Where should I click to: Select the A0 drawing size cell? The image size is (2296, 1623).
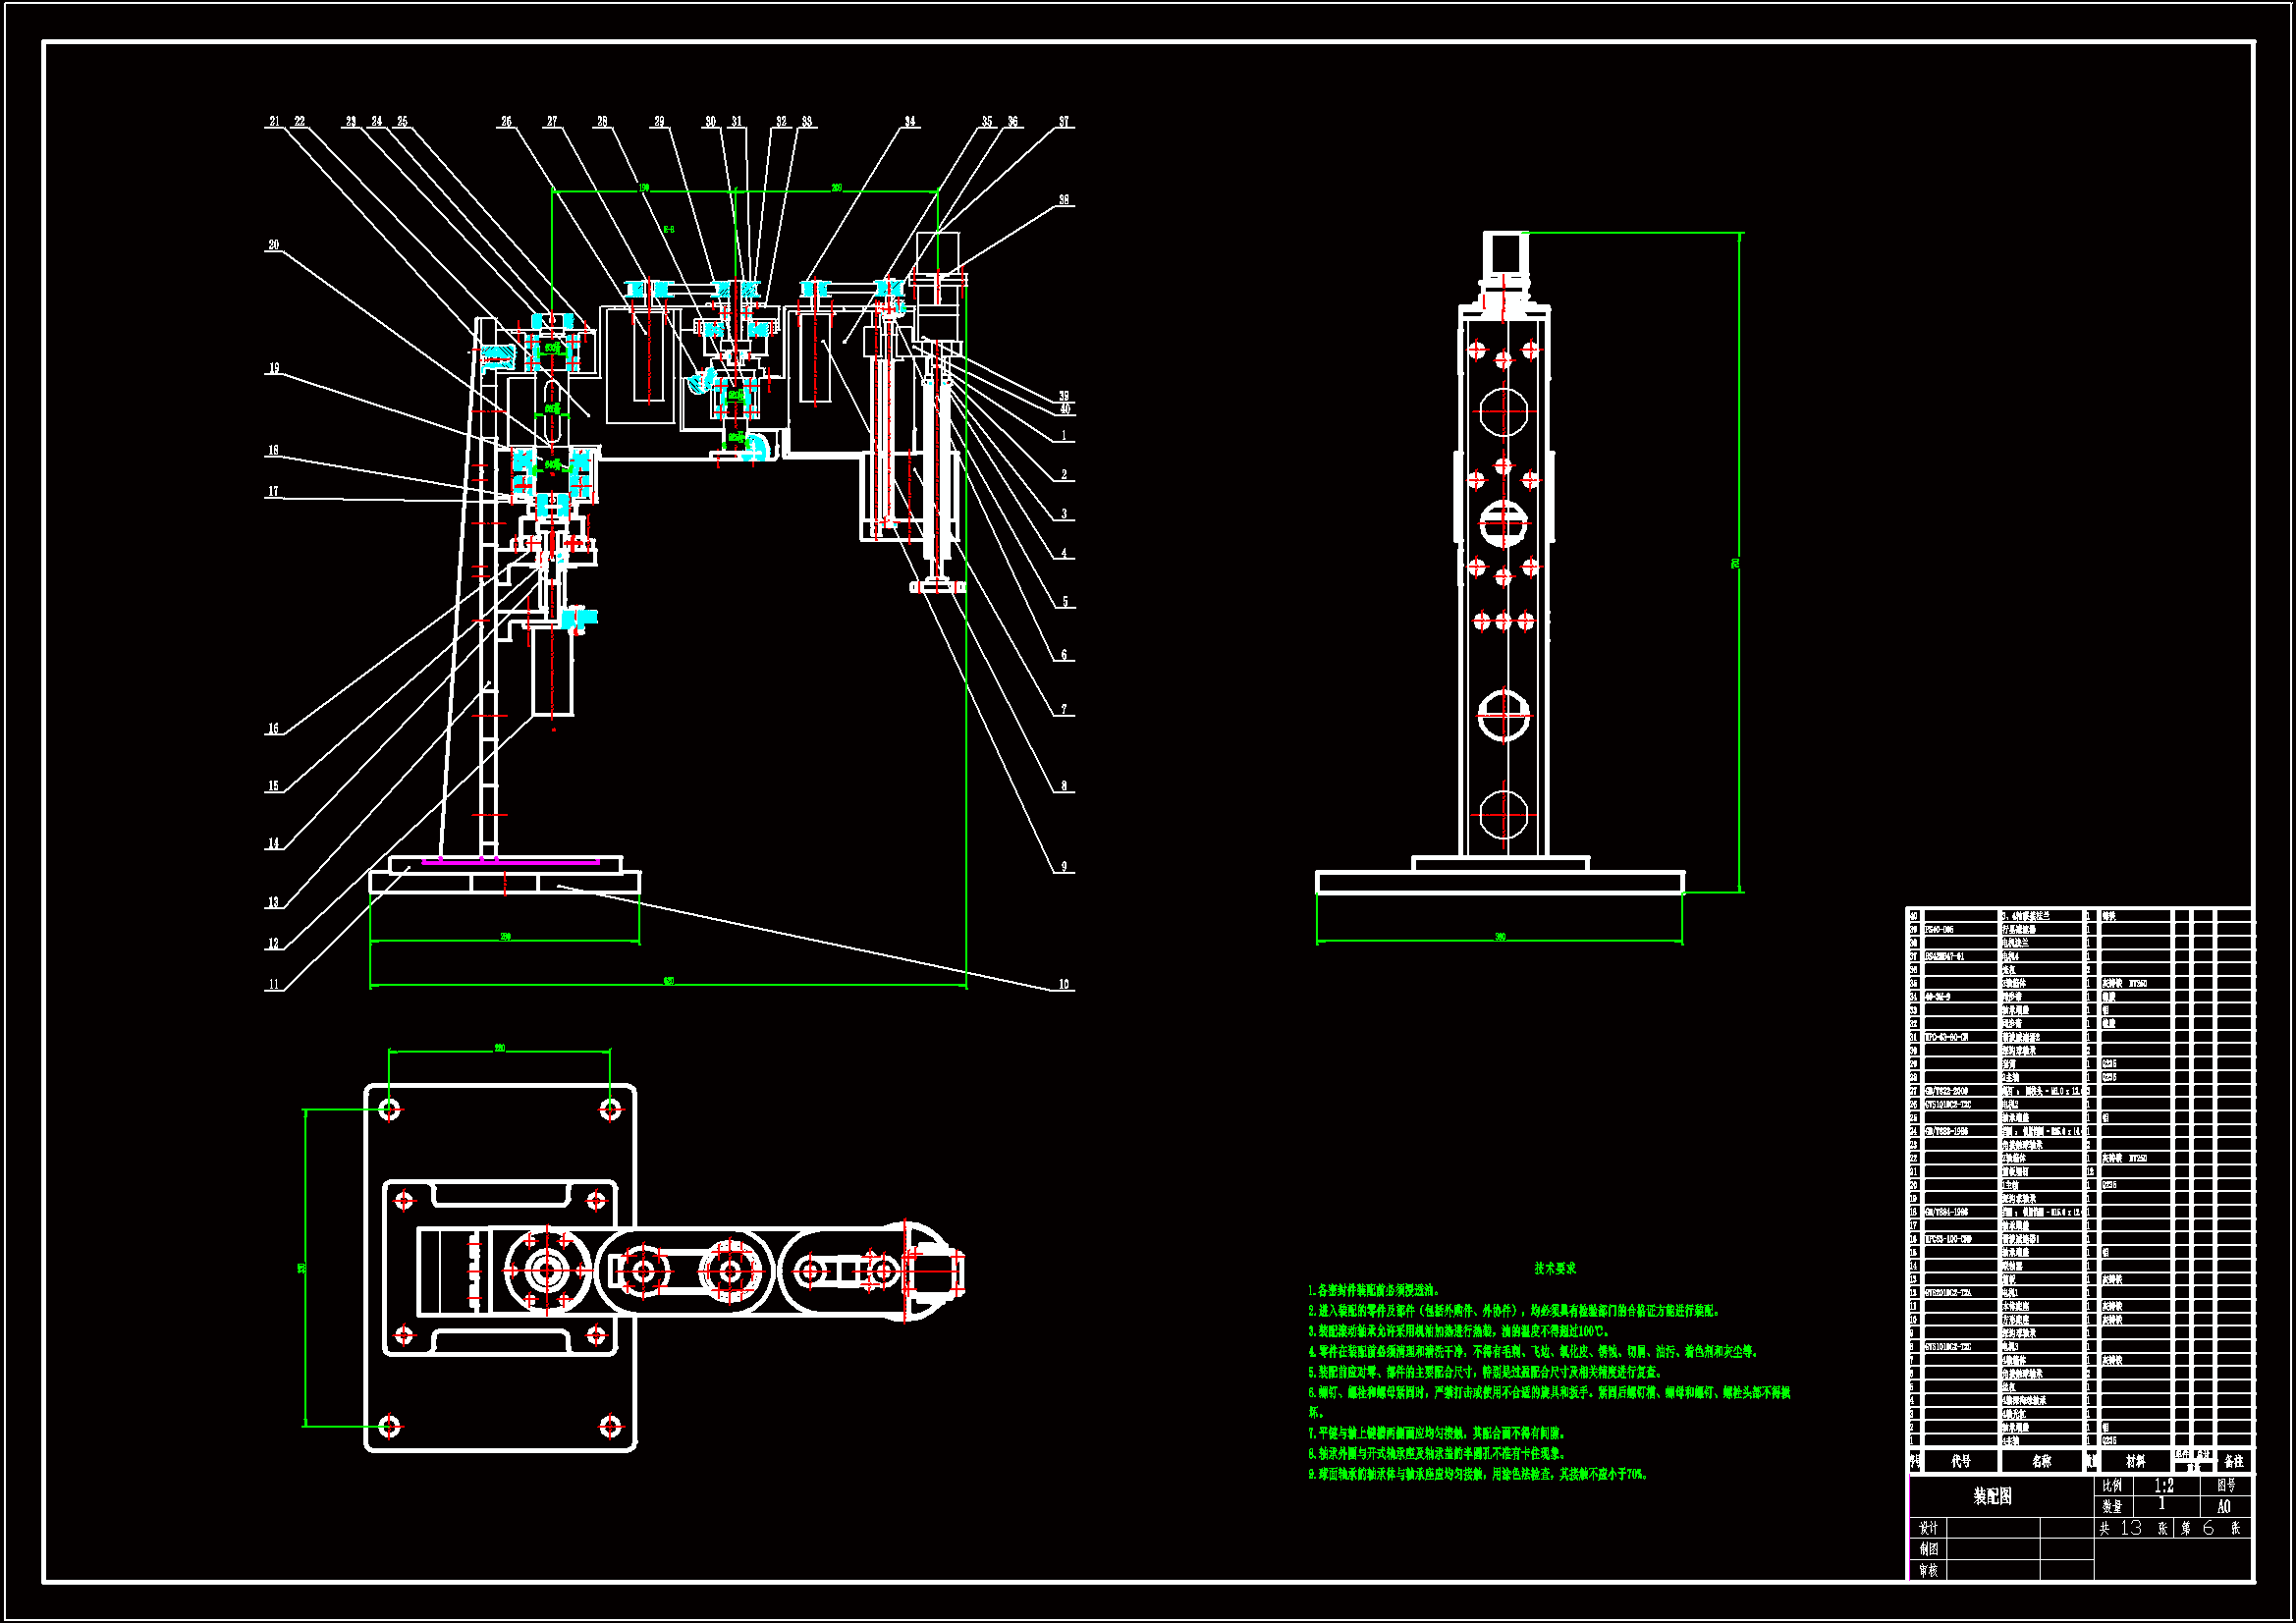(2223, 1506)
